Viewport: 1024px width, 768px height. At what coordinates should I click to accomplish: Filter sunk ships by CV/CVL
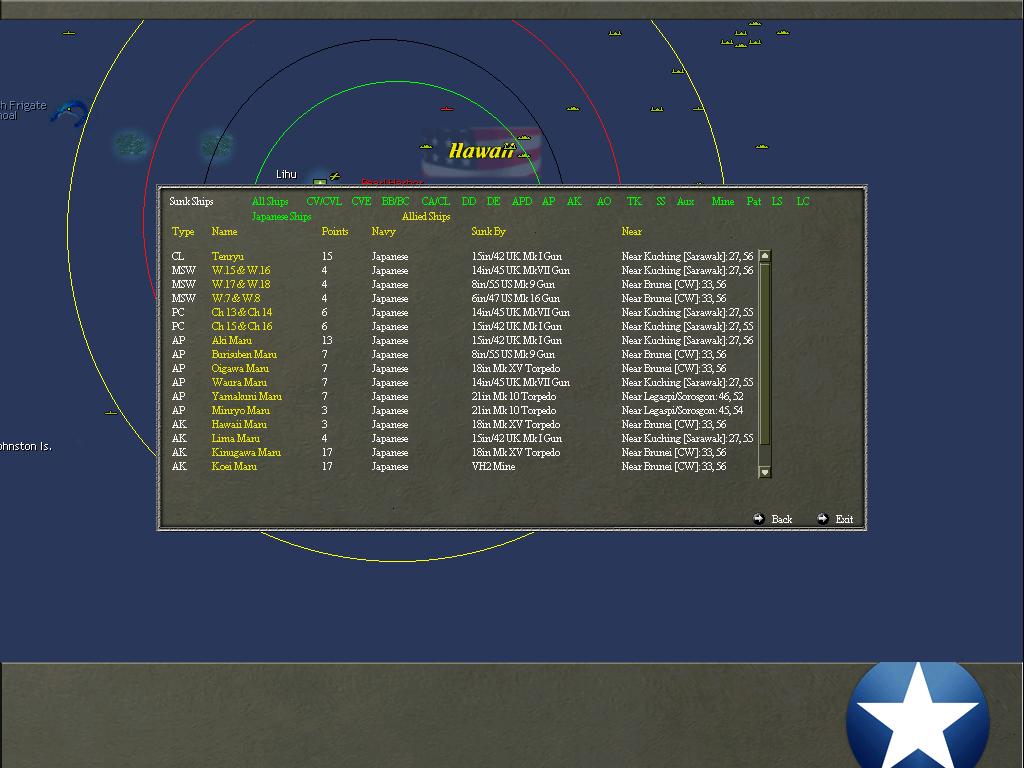(324, 201)
